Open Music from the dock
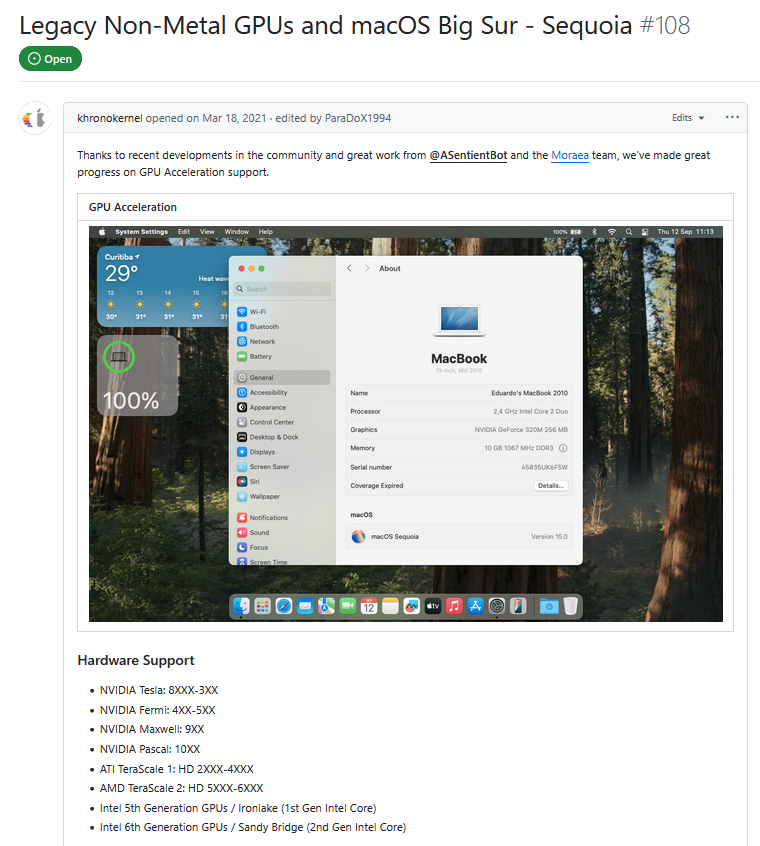 click(x=454, y=606)
